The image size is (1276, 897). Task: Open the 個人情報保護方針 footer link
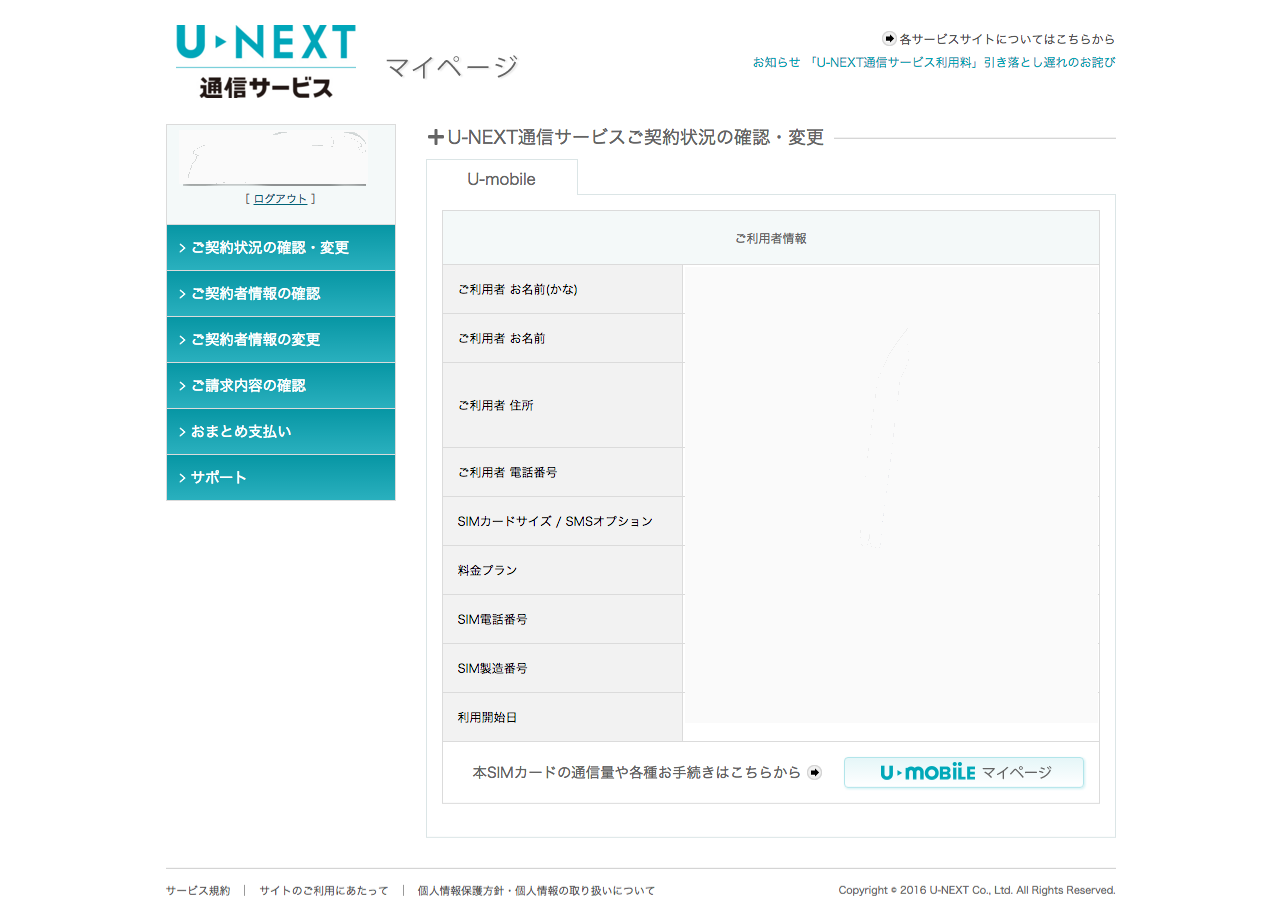537,890
